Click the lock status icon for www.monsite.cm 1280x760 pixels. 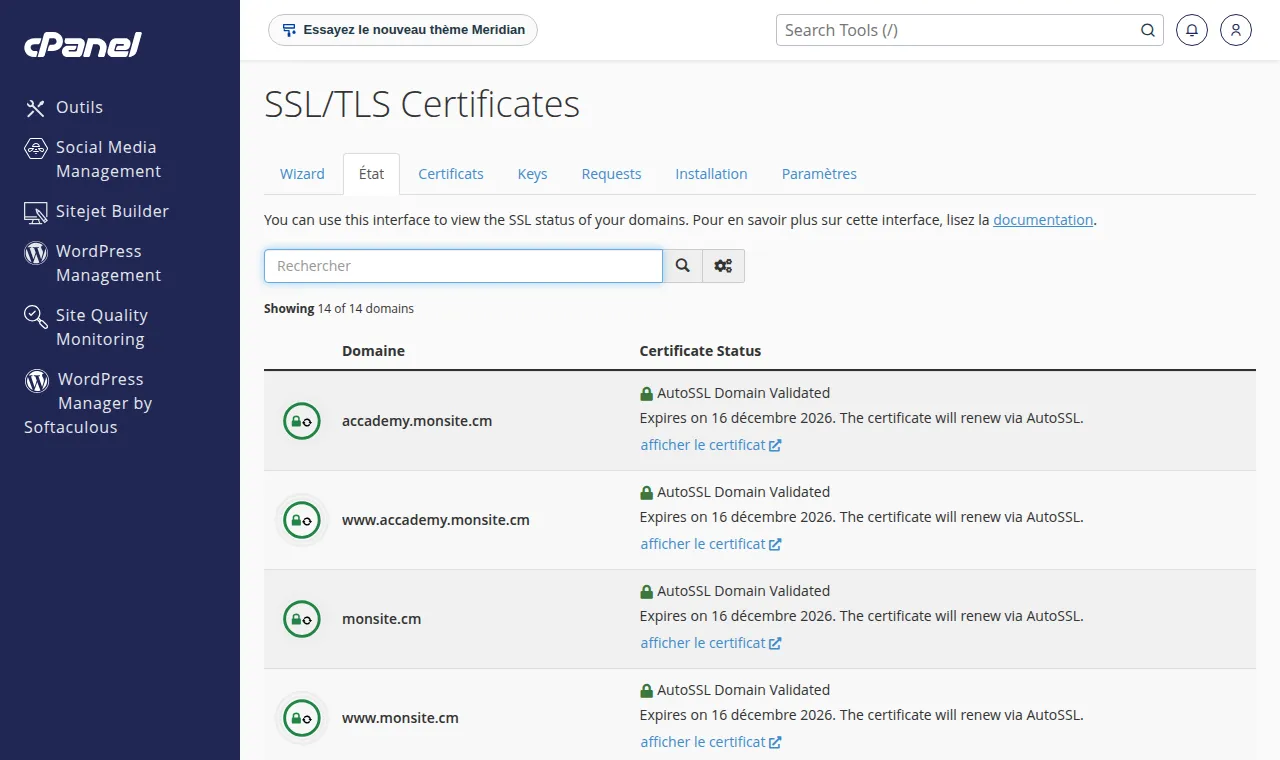(302, 718)
